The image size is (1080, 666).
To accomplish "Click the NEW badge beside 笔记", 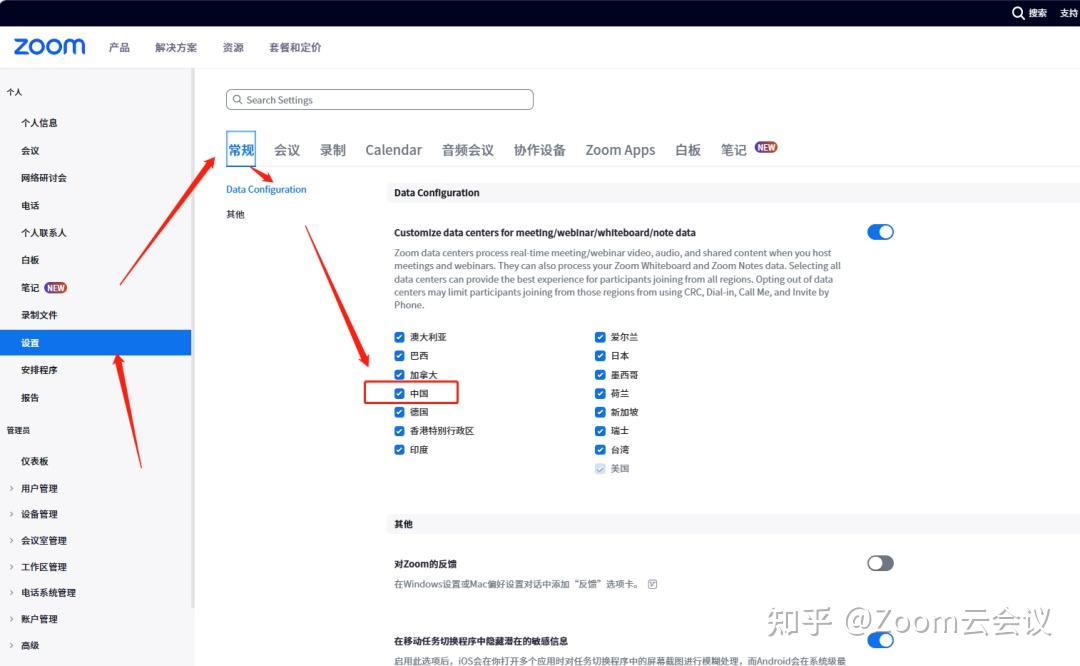I will [x=766, y=146].
